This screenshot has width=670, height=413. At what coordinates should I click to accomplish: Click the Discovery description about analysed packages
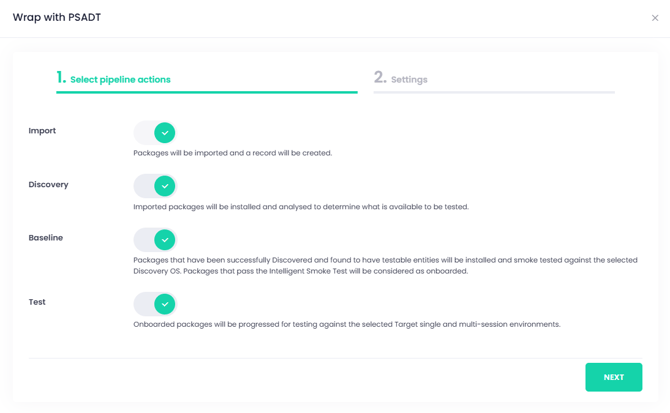300,207
